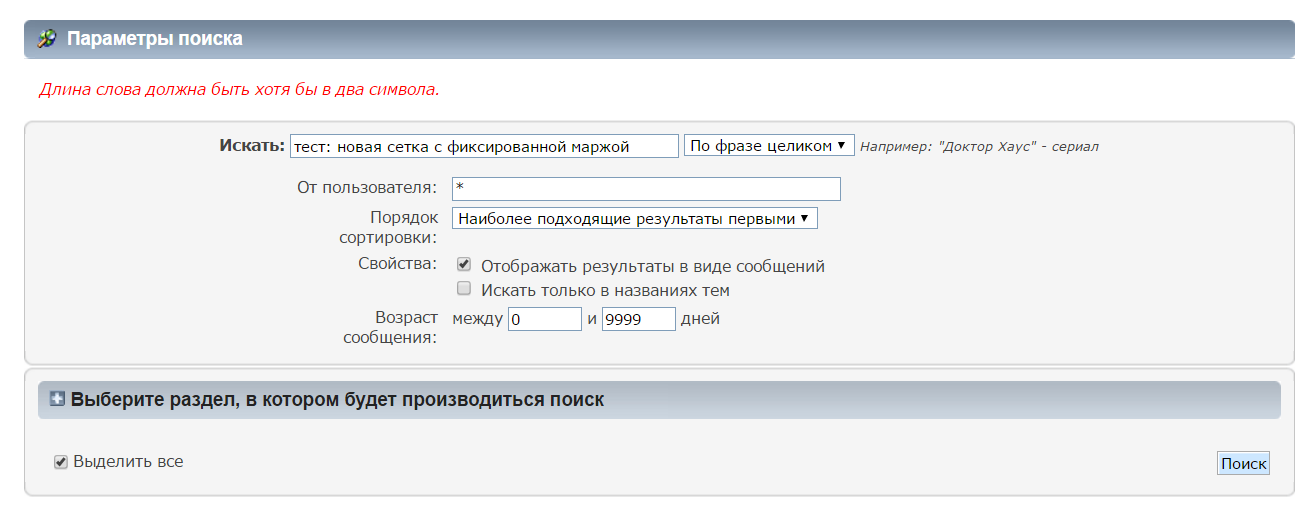This screenshot has height=507, width=1297.
Task: Click the "Например: Доктор Хаус" hint text
Action: coord(979,146)
